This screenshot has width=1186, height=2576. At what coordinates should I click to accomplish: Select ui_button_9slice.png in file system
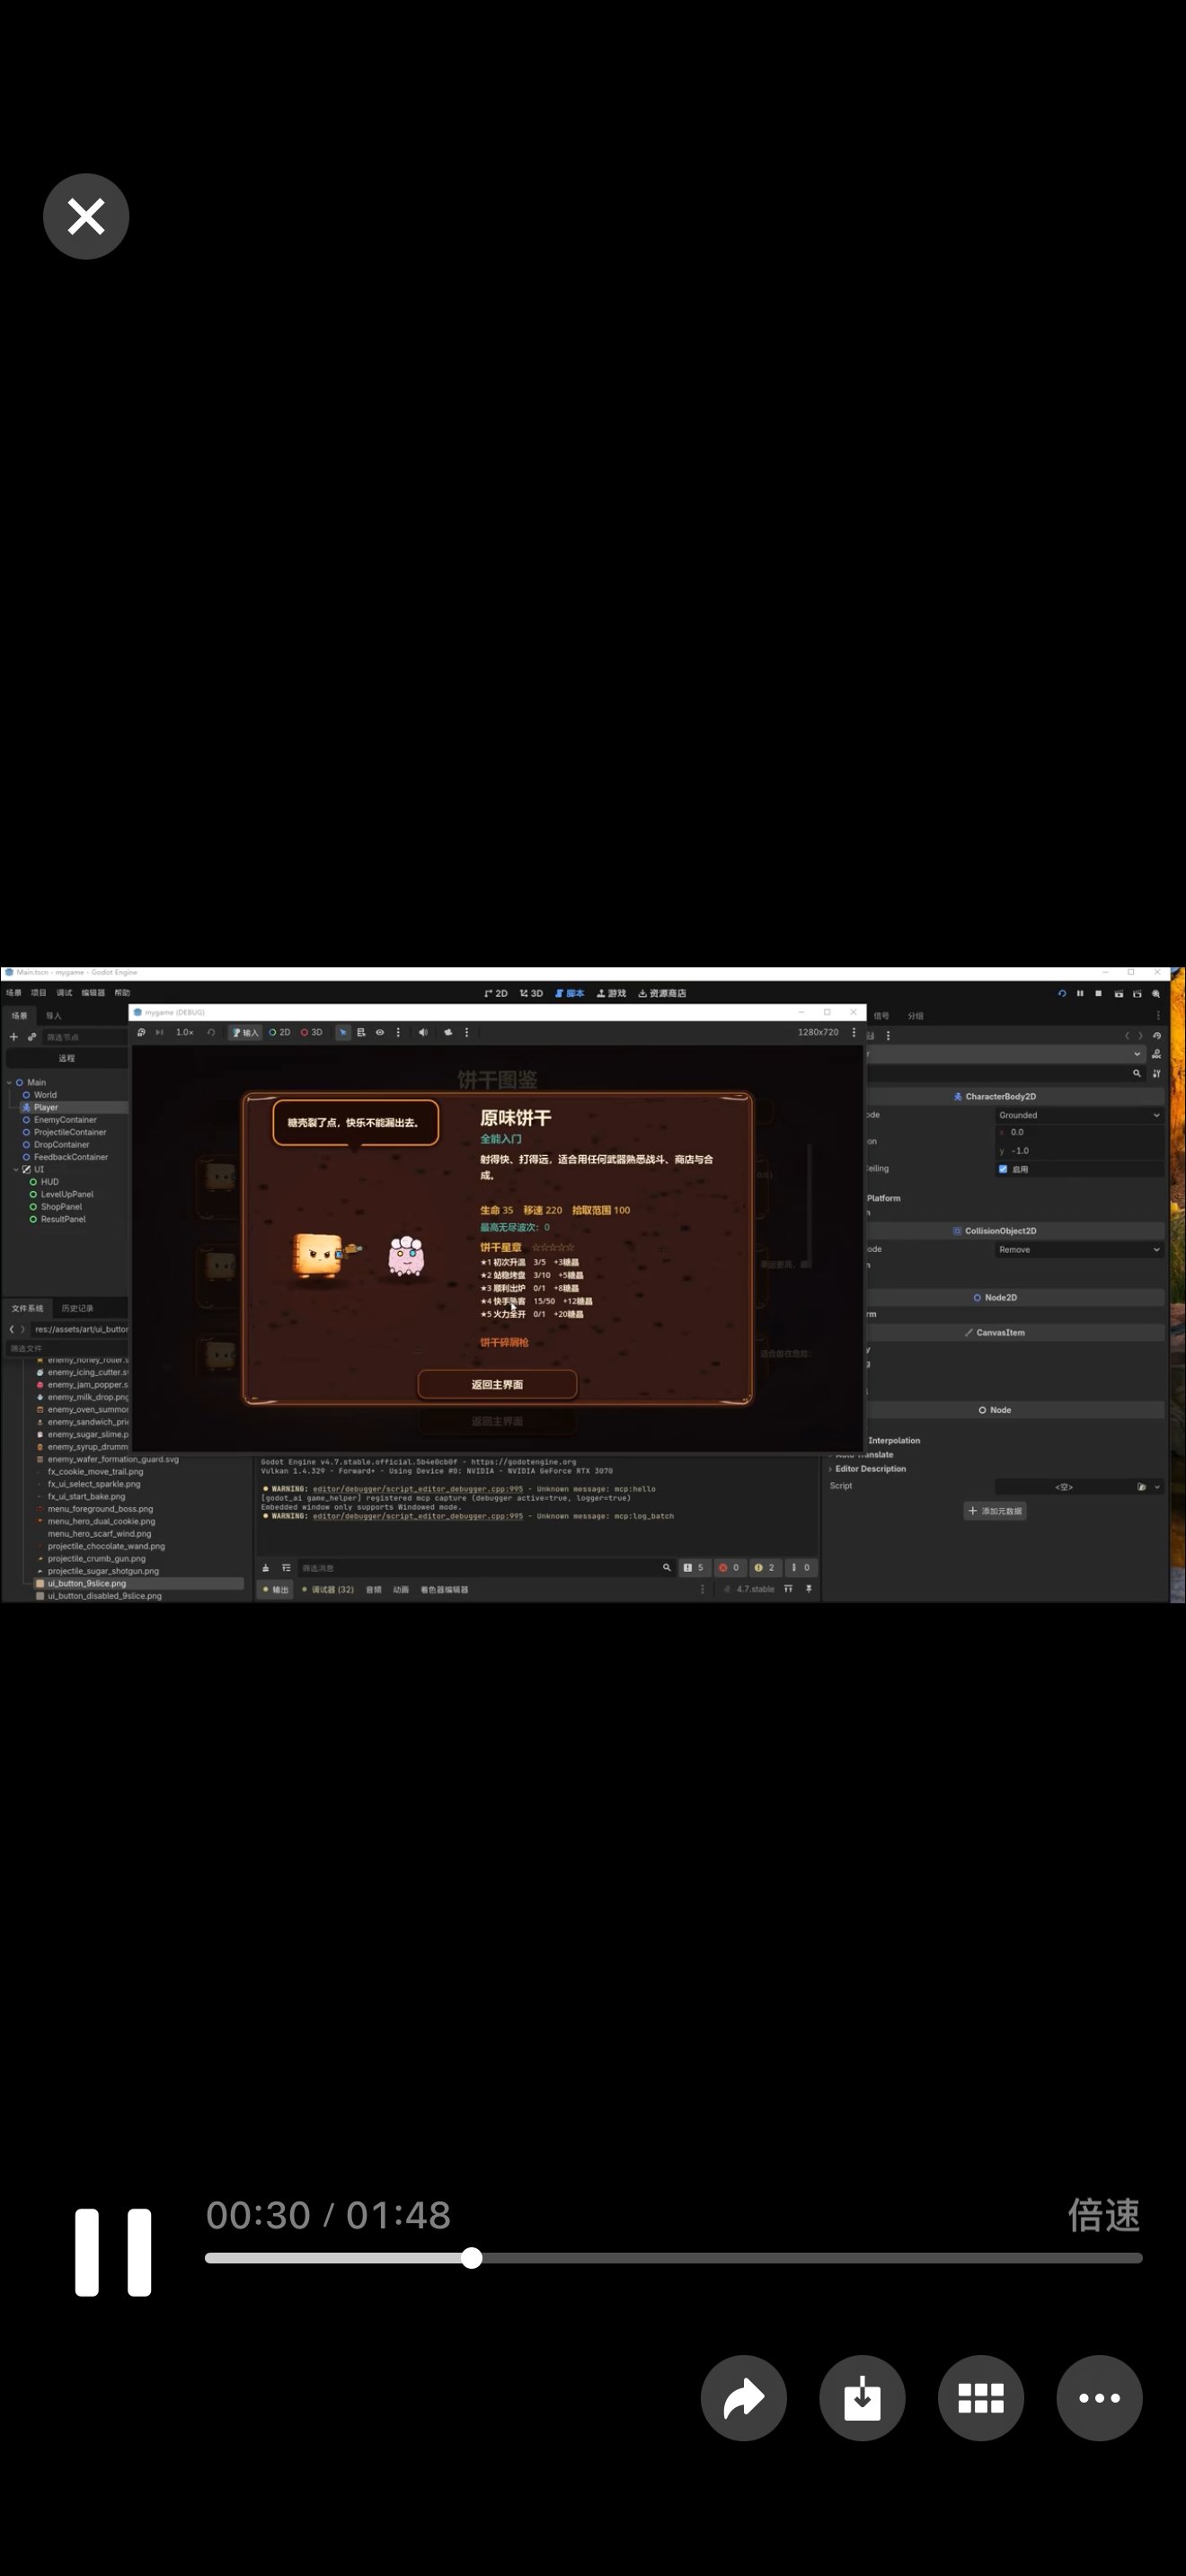click(87, 1583)
